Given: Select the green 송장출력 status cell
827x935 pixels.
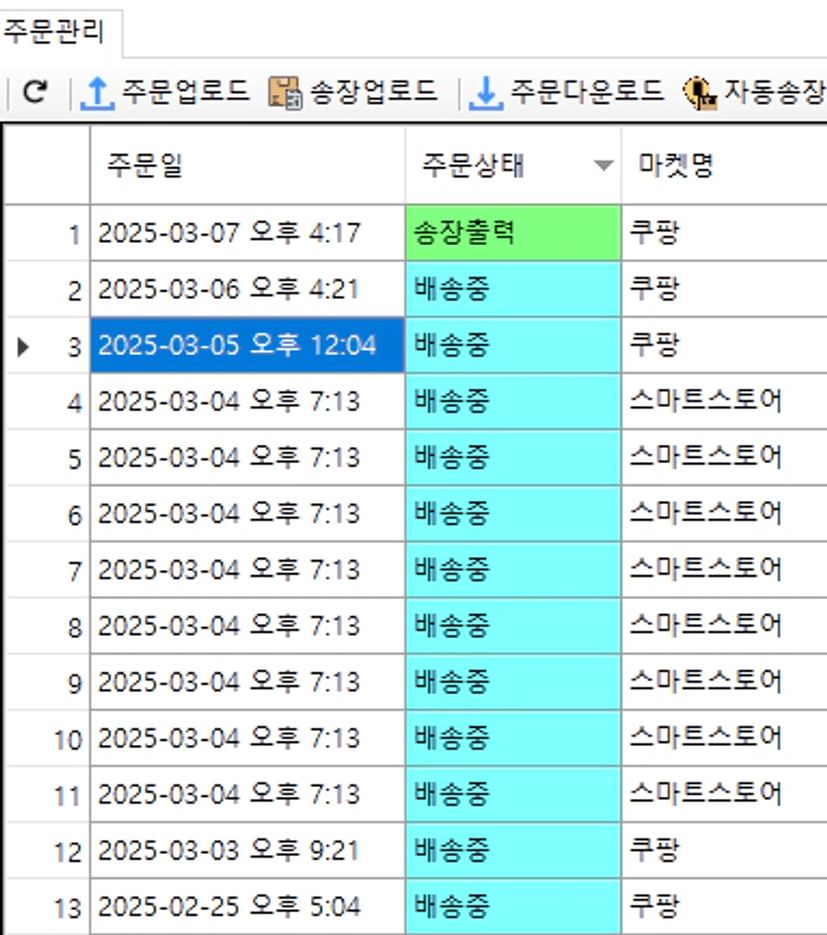Looking at the screenshot, I should [x=513, y=233].
